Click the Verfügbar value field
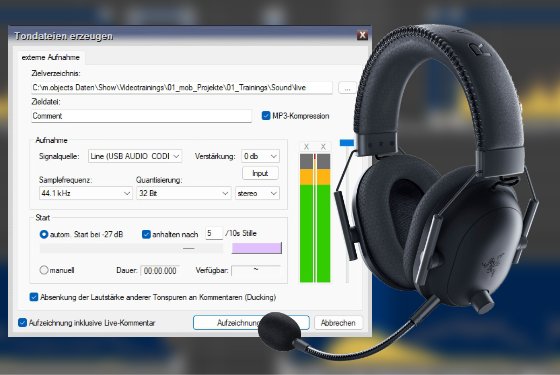560x375 pixels. tap(256, 271)
